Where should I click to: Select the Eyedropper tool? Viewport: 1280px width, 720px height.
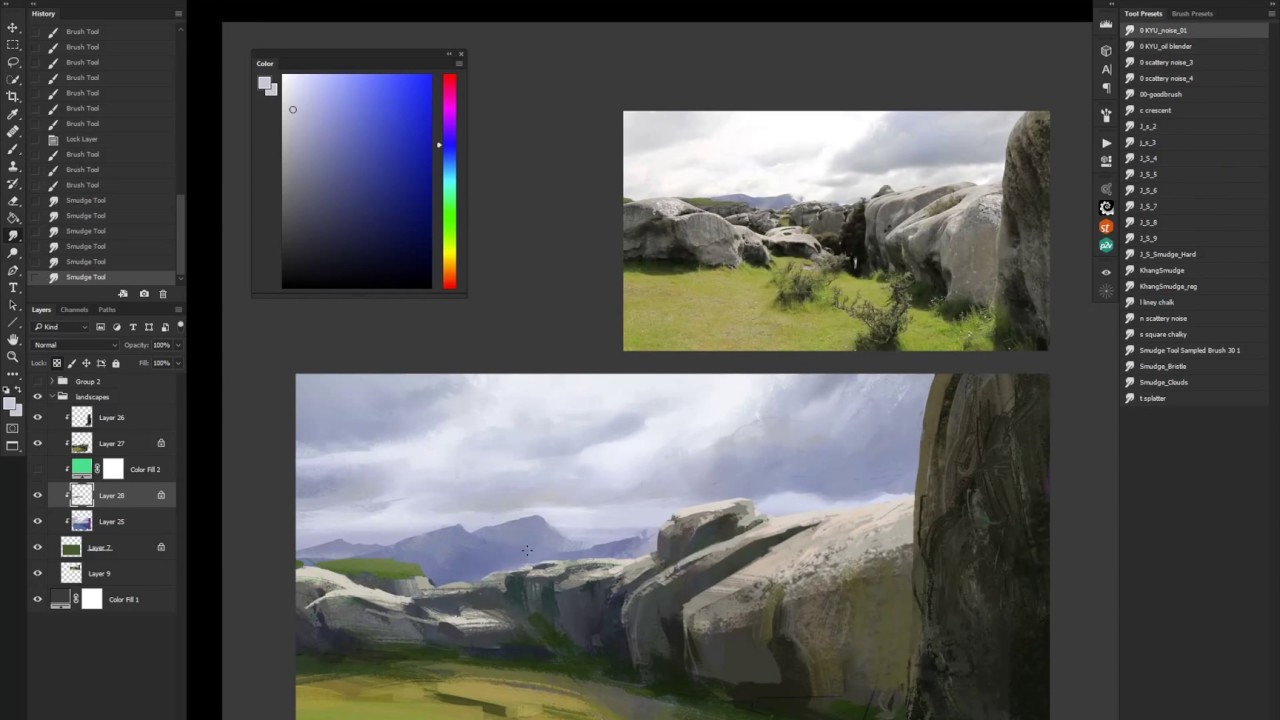(x=13, y=114)
